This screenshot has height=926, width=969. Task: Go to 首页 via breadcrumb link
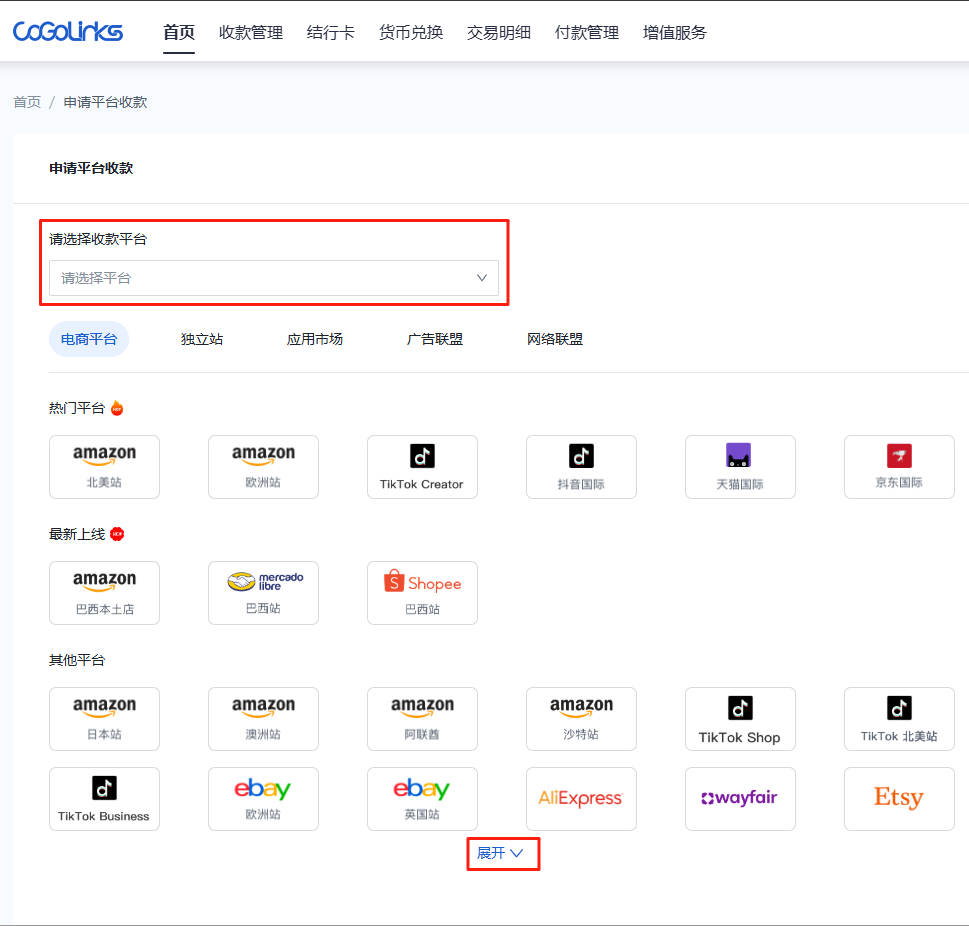point(27,102)
